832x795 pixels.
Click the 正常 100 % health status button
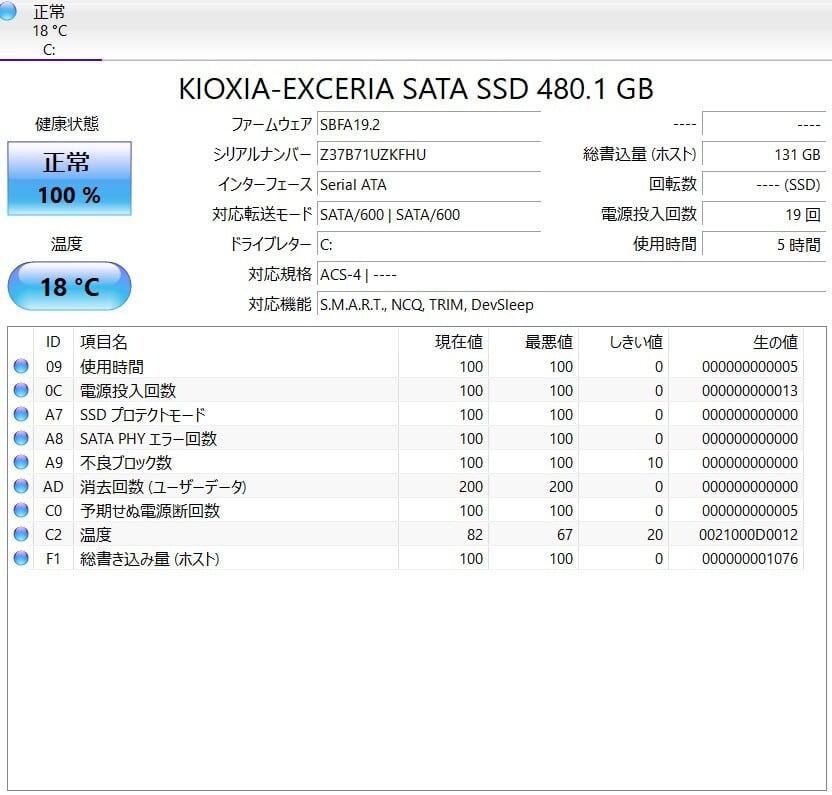tap(69, 179)
